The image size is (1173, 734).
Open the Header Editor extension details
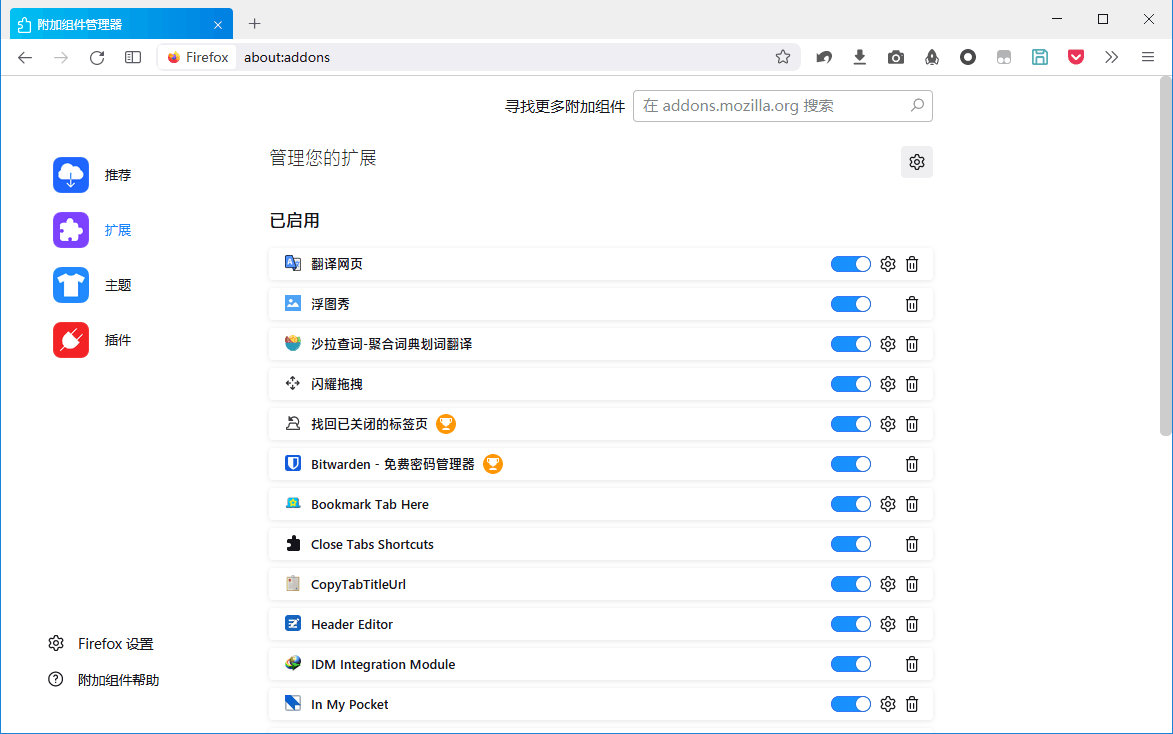601,625
